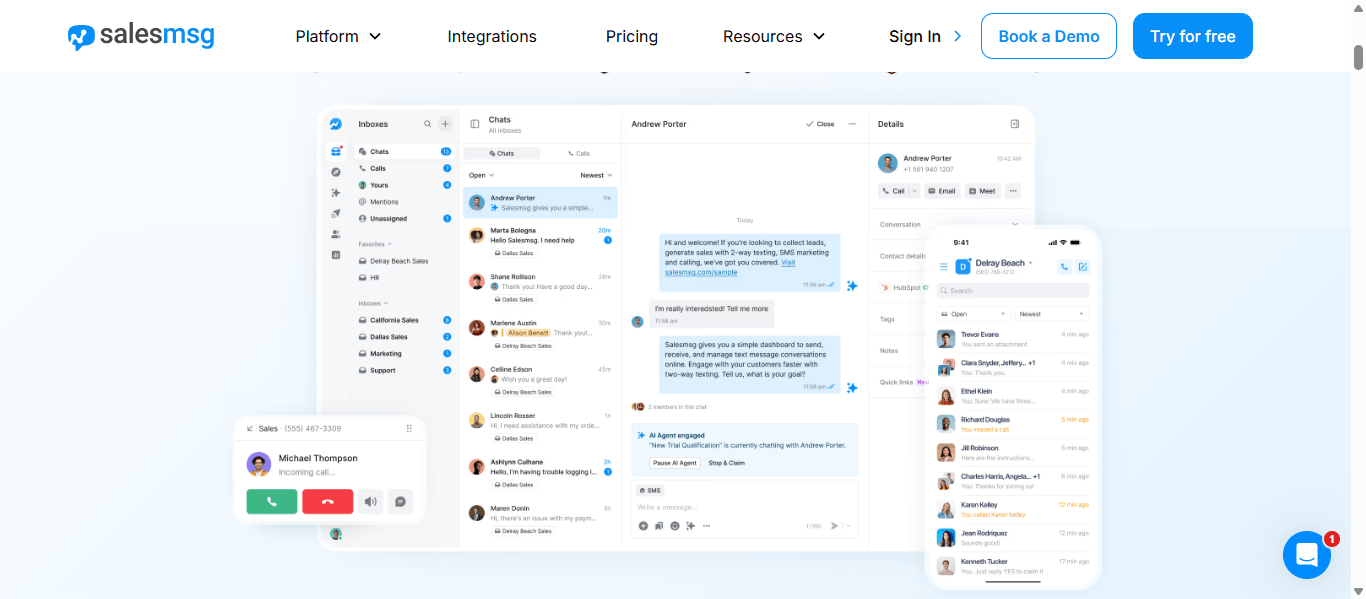
Task: Open the live chat widget bubble
Action: (x=1307, y=555)
